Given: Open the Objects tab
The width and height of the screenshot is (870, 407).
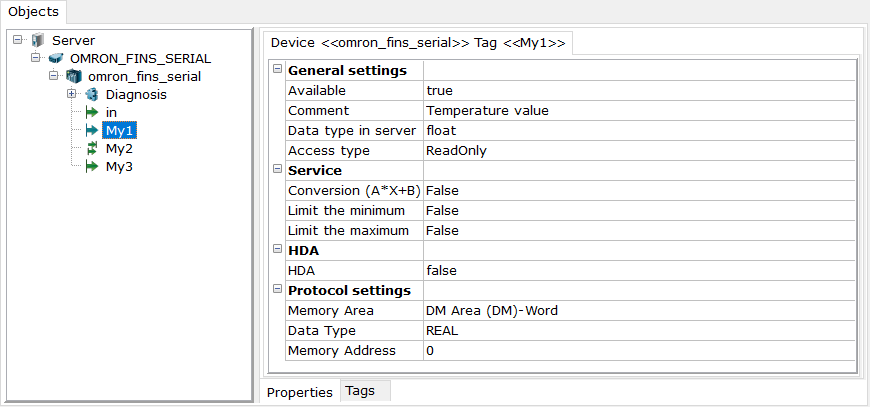Looking at the screenshot, I should 33,12.
